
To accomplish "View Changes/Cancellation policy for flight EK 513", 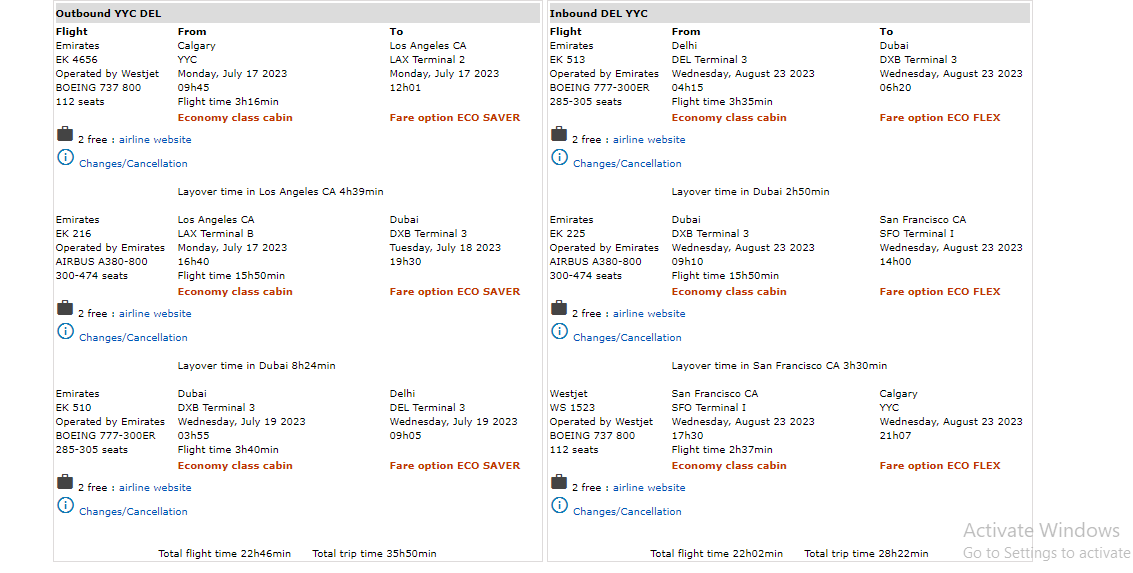I will tap(627, 164).
